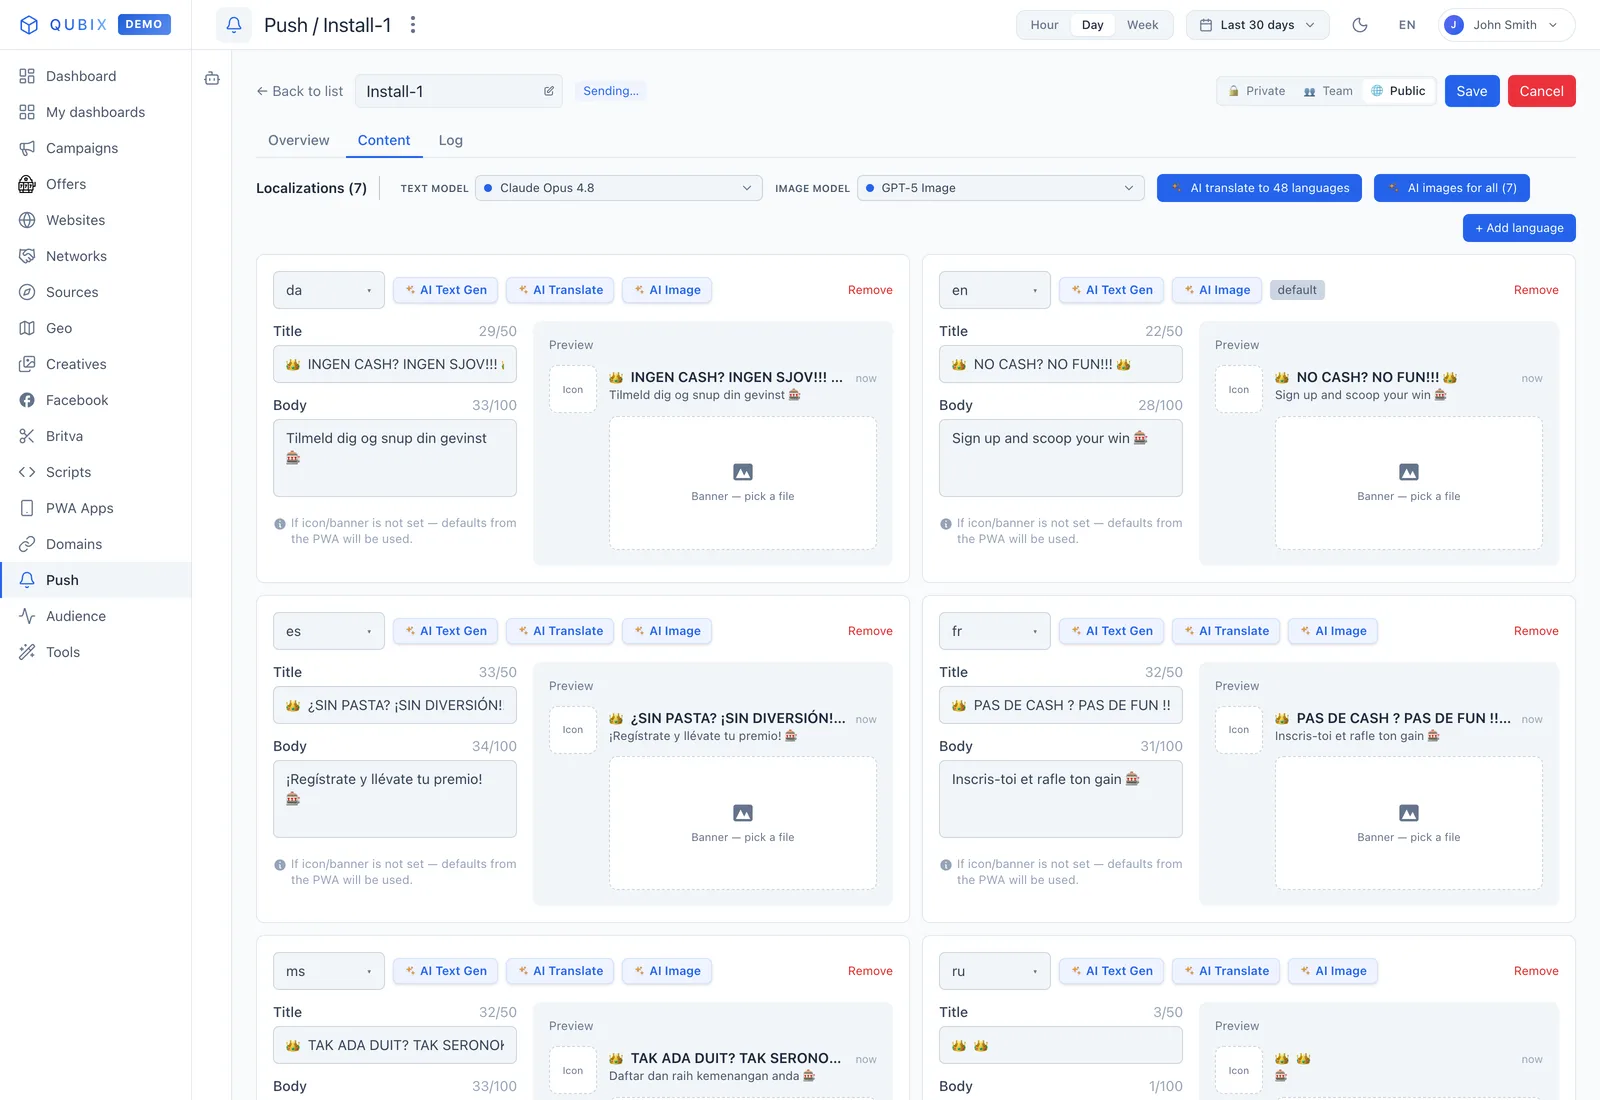This screenshot has width=1600, height=1100.
Task: Toggle dark mode moon icon
Action: 1360,25
